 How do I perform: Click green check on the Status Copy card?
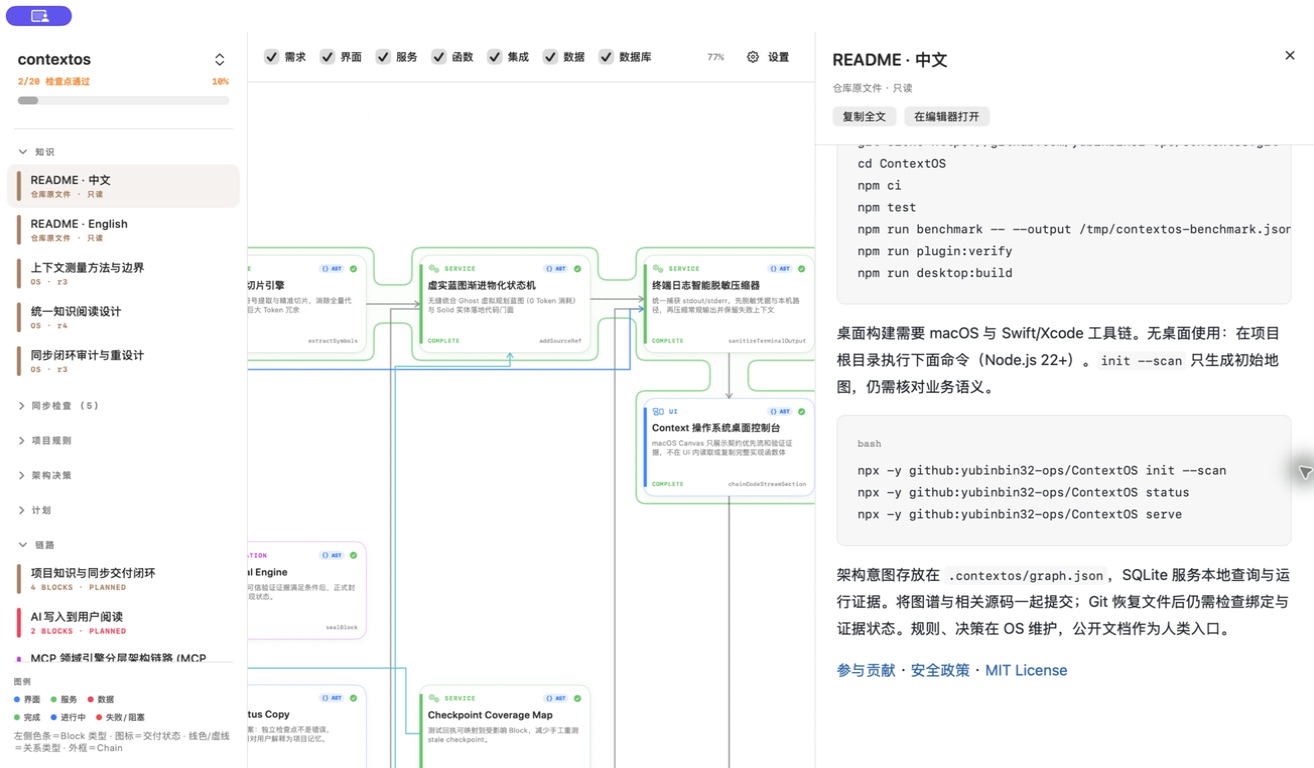click(354, 698)
